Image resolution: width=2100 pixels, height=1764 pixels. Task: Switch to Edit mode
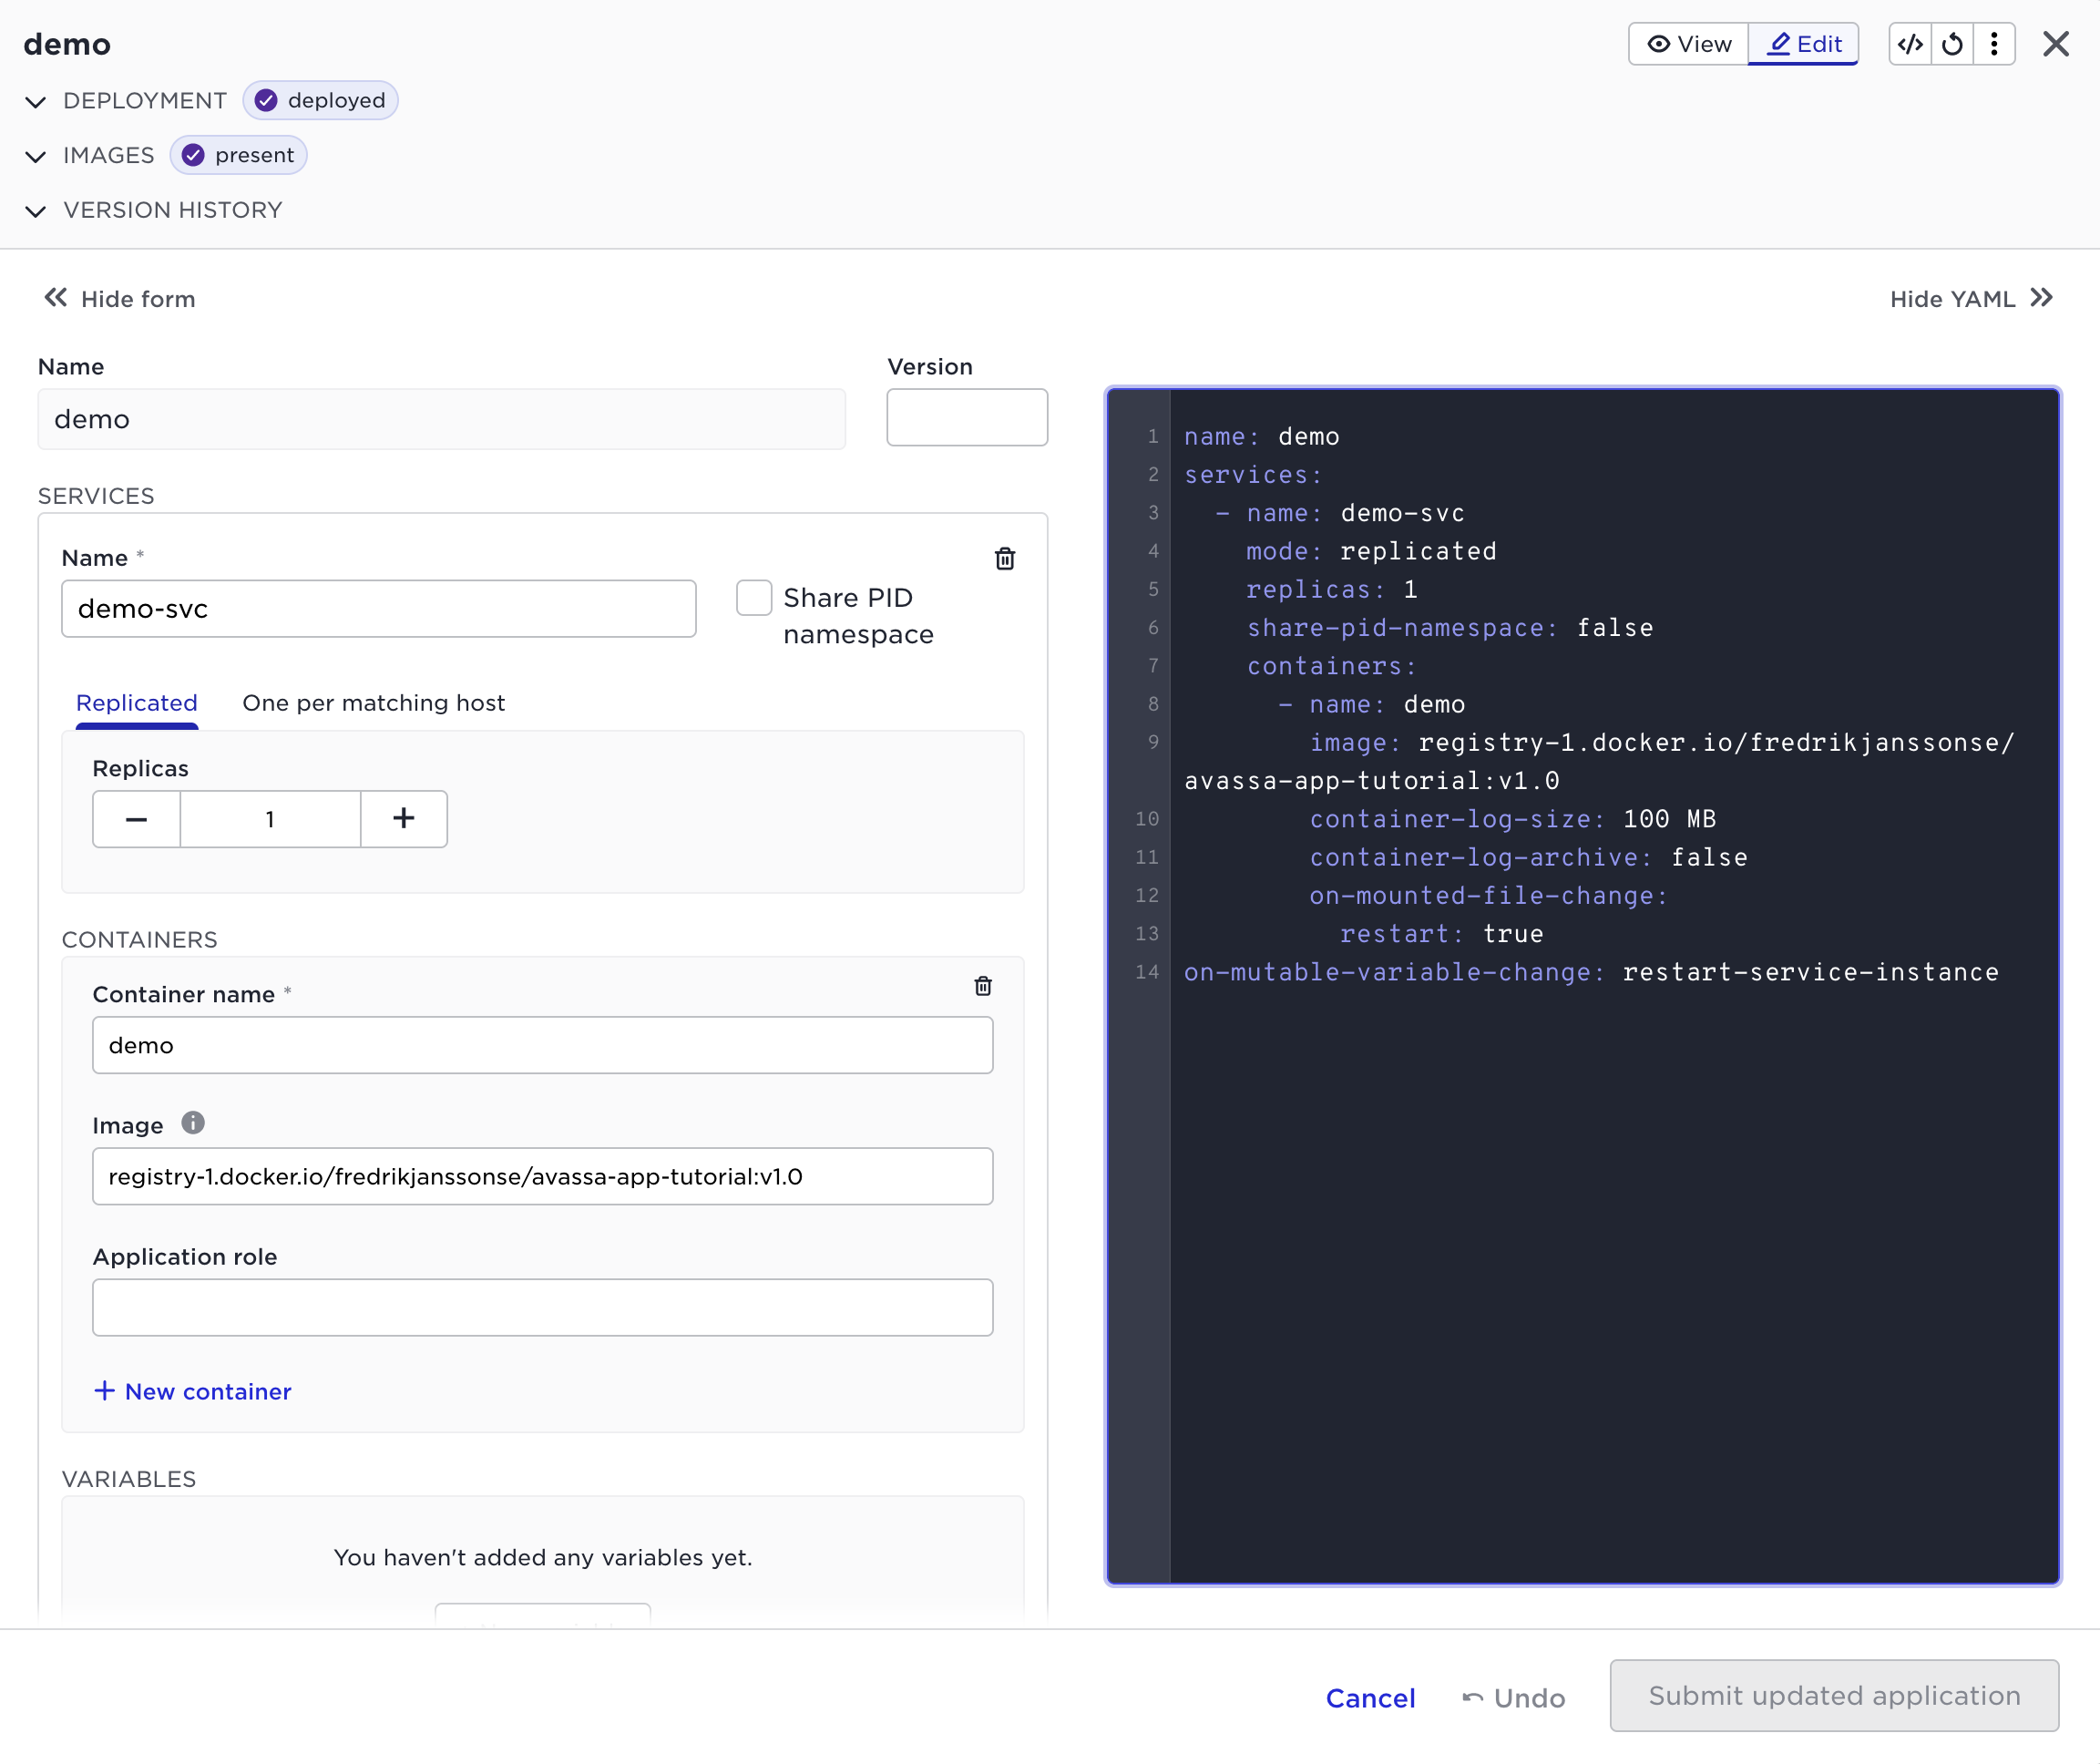[x=1804, y=44]
